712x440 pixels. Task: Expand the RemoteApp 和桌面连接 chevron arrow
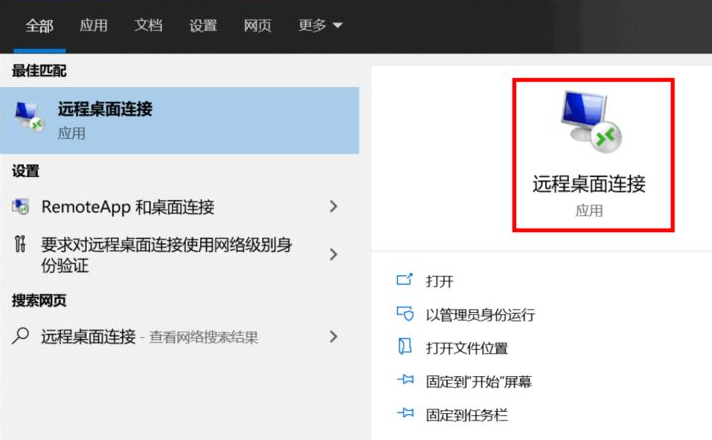[x=333, y=207]
